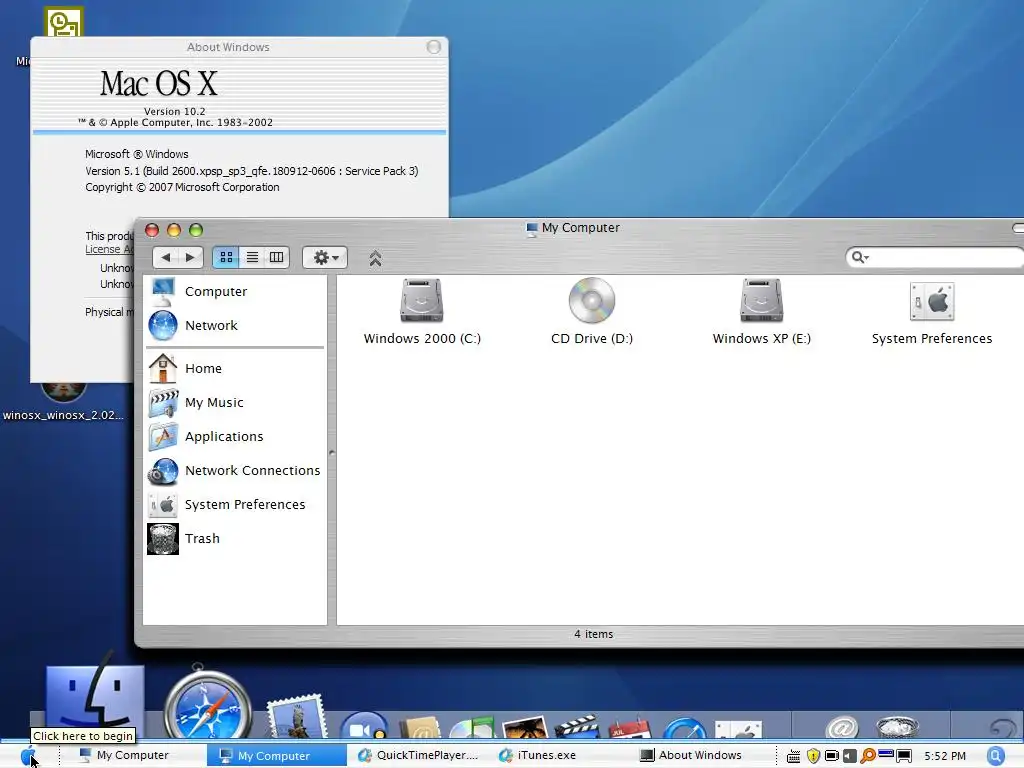The width and height of the screenshot is (1024, 768).
Task: Click the 4 items status bar text
Action: pos(594,634)
